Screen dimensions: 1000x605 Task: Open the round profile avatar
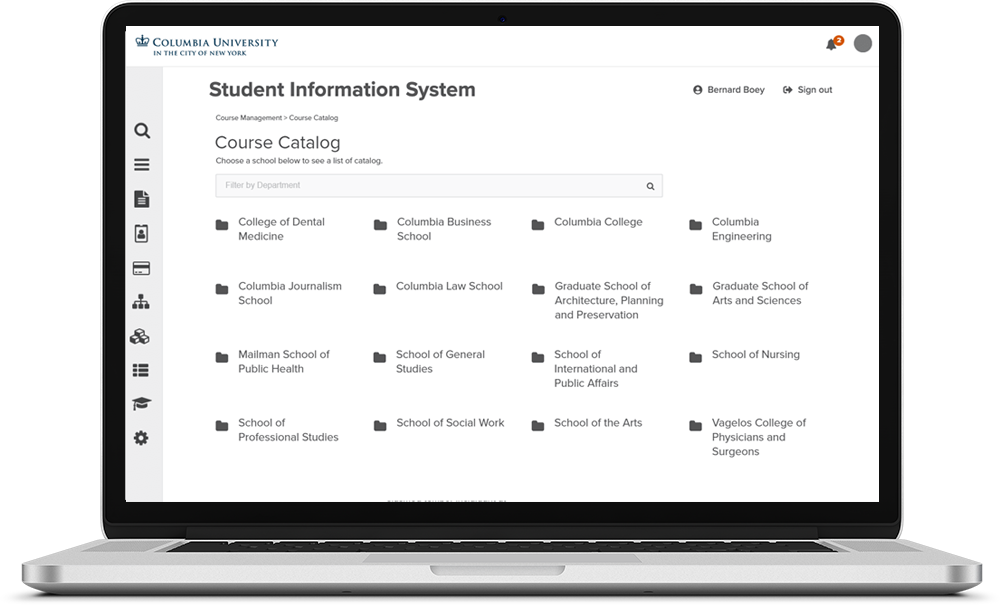point(863,43)
